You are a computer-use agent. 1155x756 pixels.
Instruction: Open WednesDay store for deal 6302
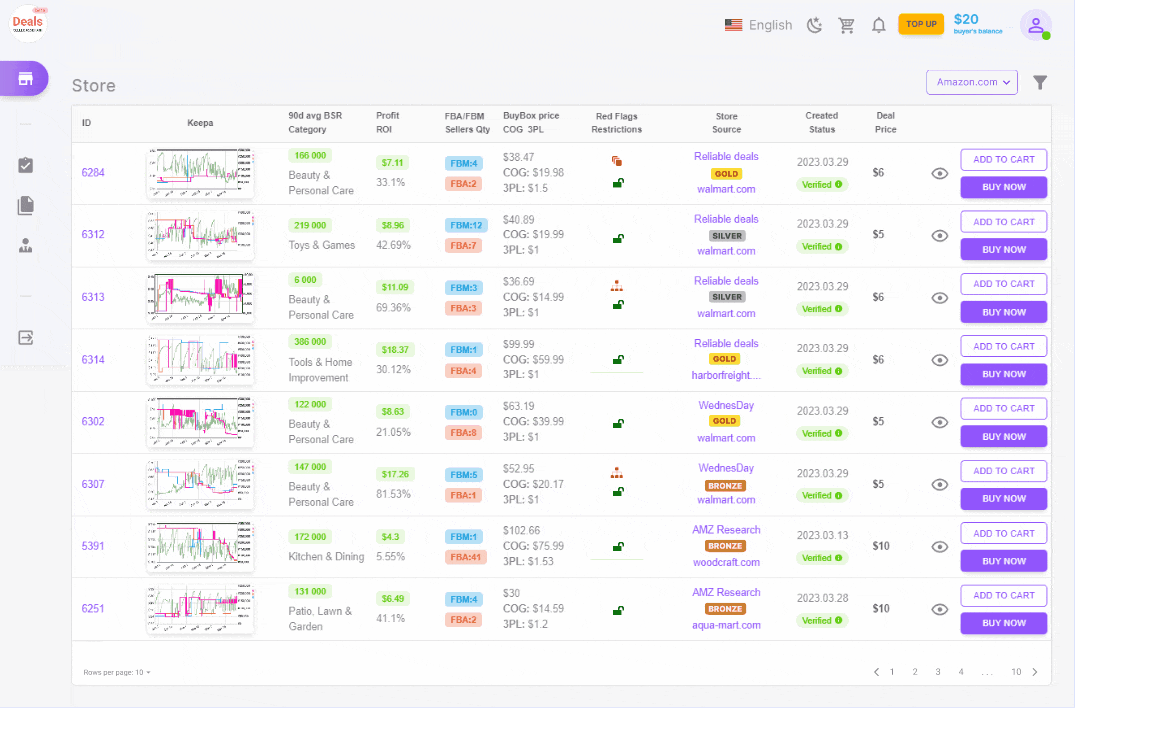[726, 405]
